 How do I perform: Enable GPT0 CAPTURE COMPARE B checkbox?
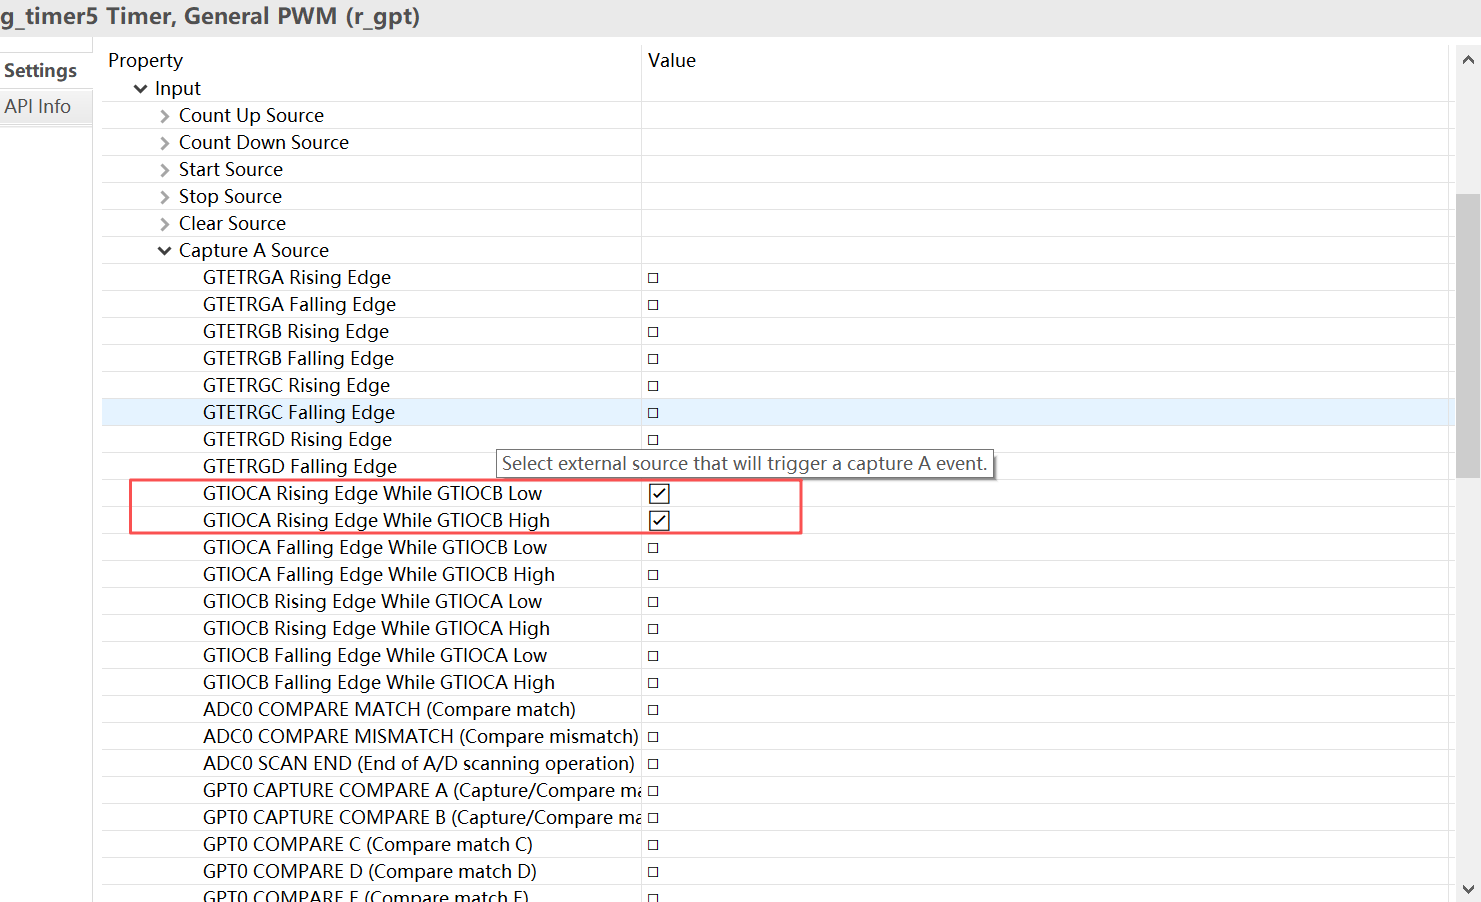point(653,818)
